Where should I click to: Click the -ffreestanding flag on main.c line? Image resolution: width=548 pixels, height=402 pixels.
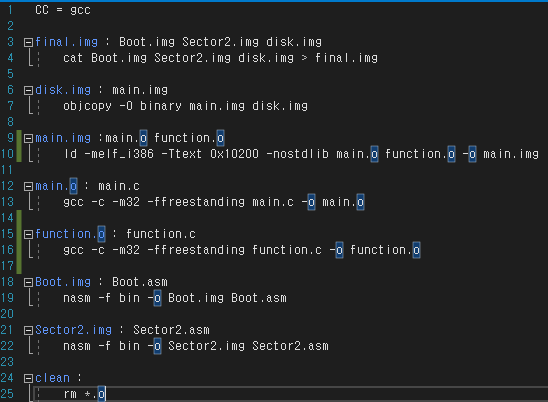[196, 202]
